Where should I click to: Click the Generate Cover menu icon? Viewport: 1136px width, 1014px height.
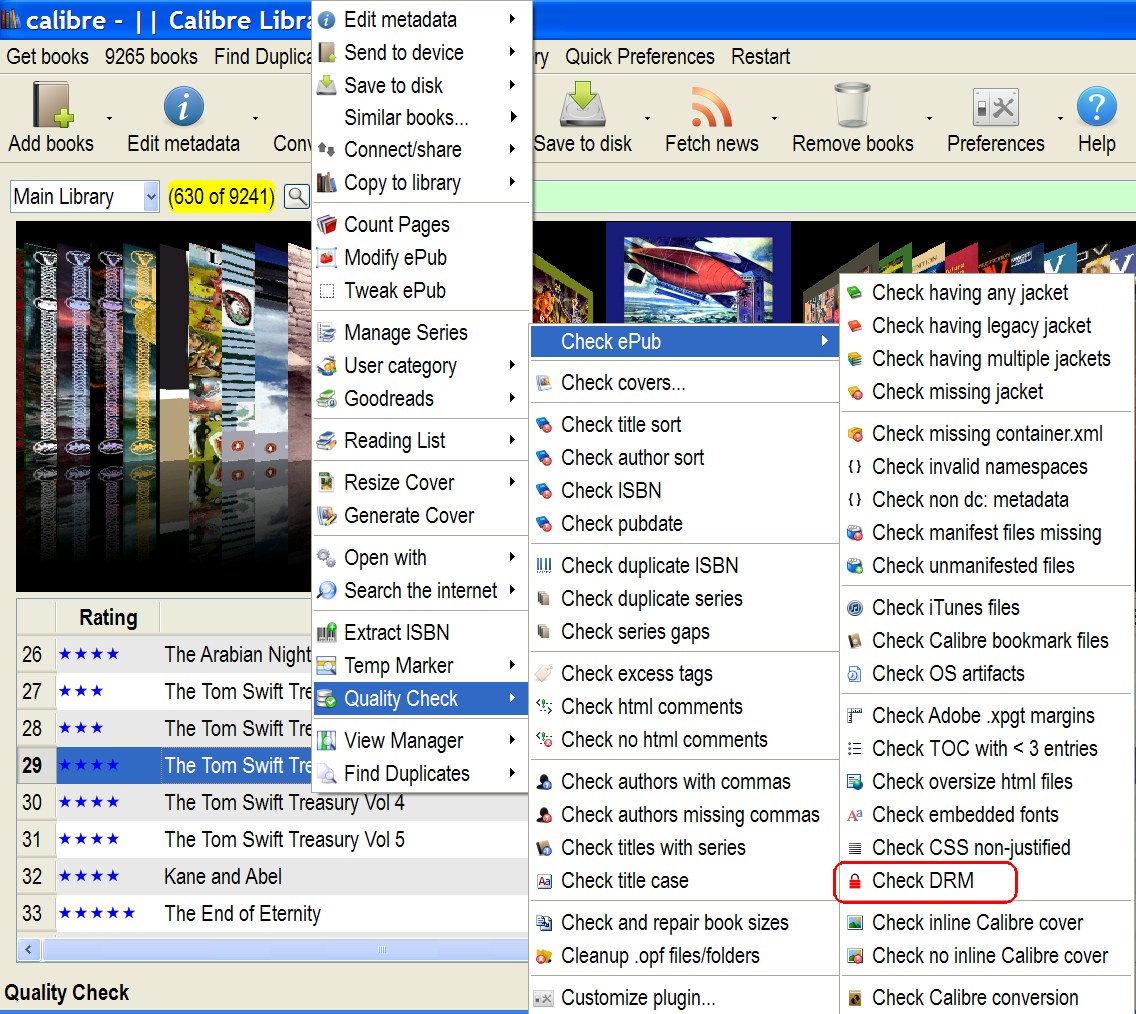(327, 516)
